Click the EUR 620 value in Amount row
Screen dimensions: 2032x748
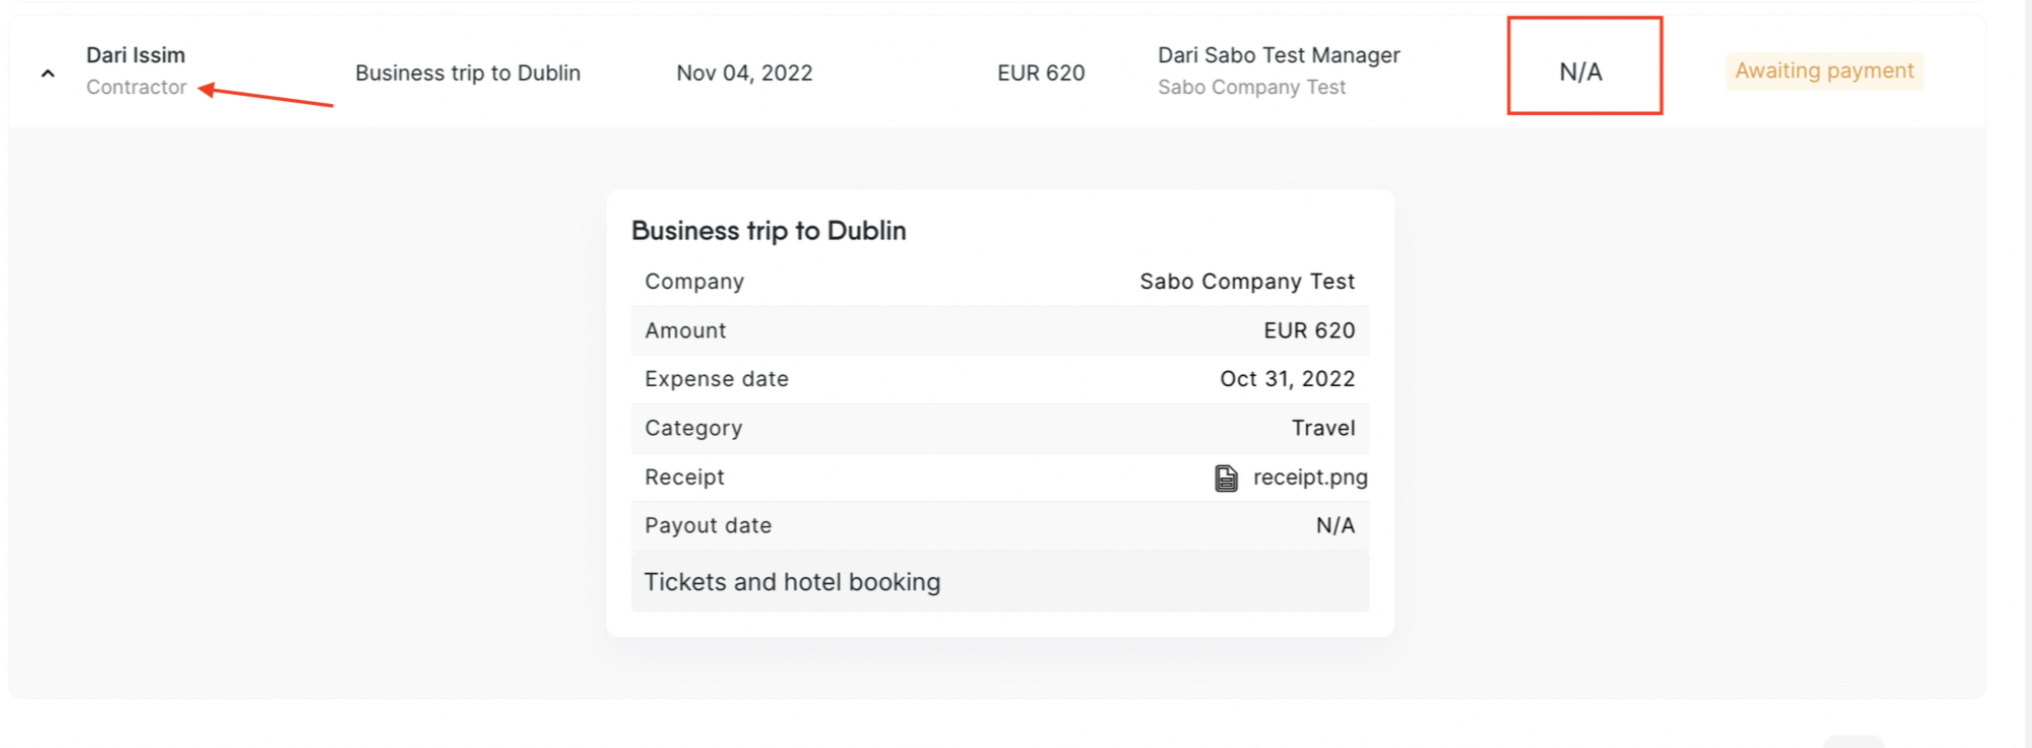pyautogui.click(x=1309, y=331)
